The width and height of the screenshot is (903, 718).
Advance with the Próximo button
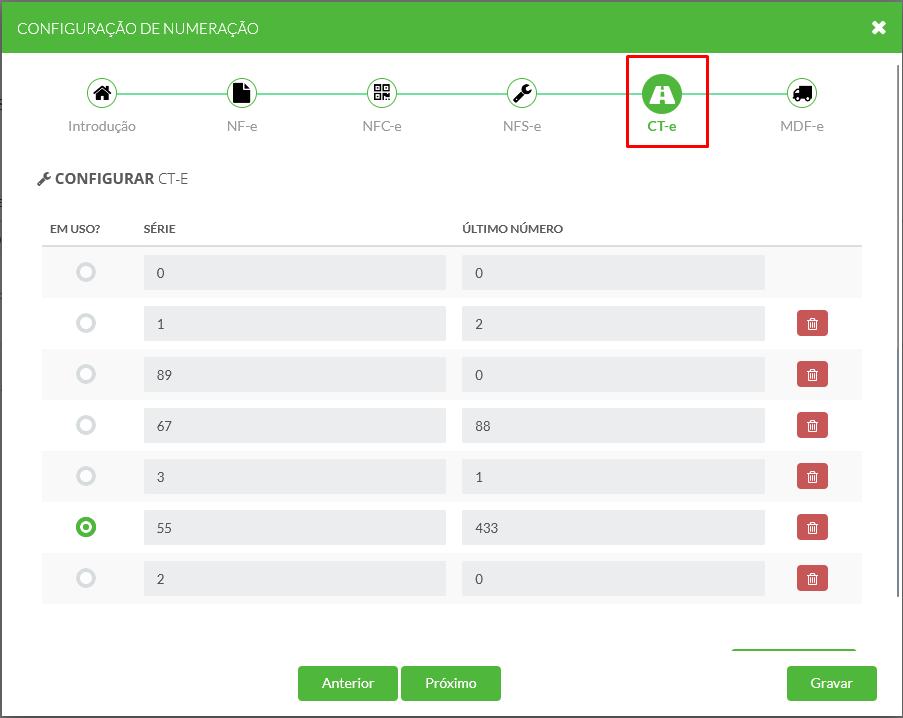(451, 683)
